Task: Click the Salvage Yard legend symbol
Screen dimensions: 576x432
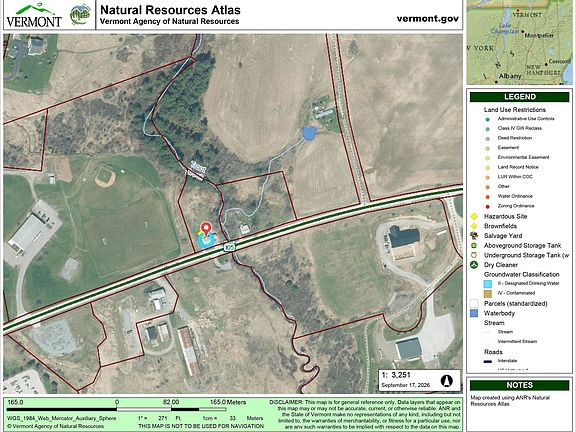Action: coord(474,235)
